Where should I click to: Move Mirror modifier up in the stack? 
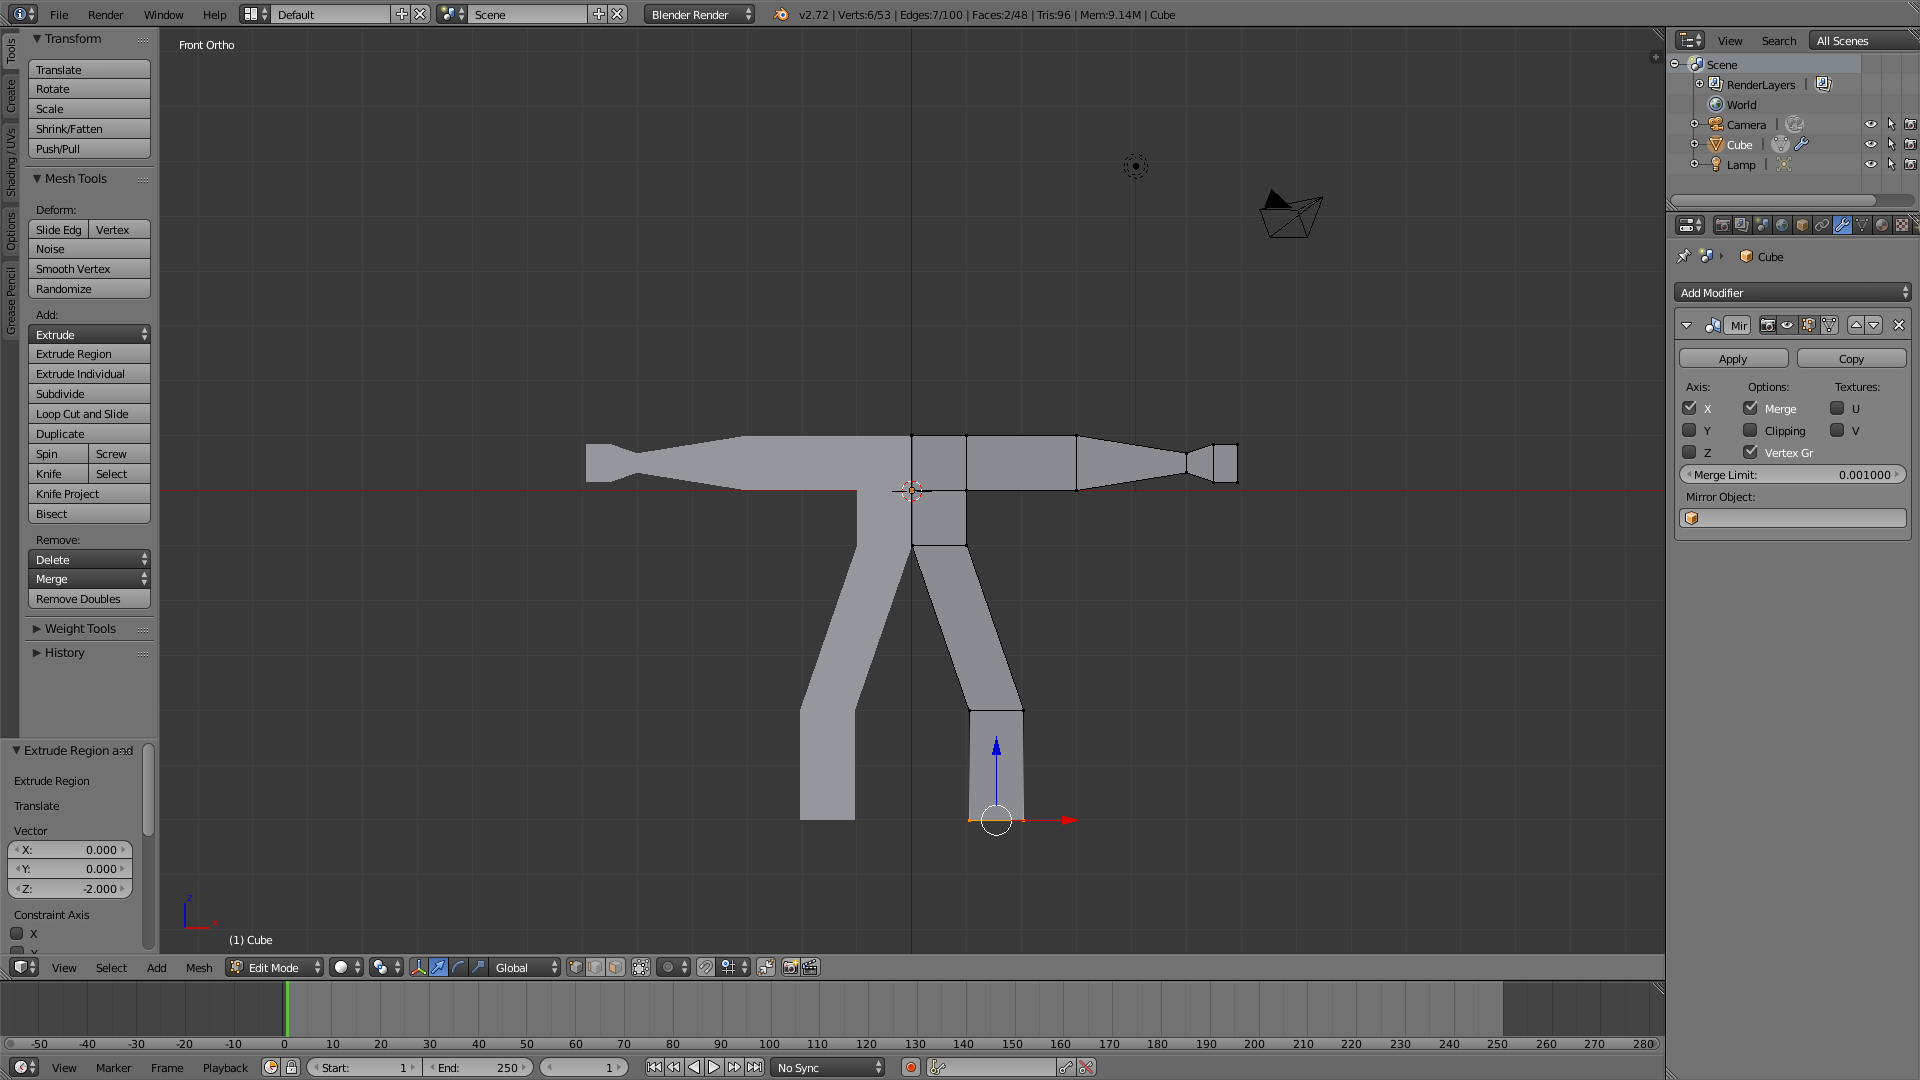[1856, 325]
